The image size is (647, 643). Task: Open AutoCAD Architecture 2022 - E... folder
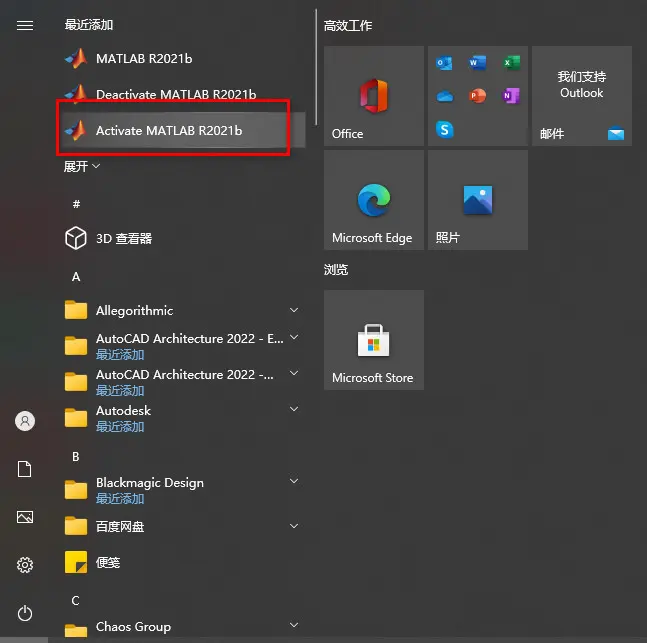(x=184, y=346)
